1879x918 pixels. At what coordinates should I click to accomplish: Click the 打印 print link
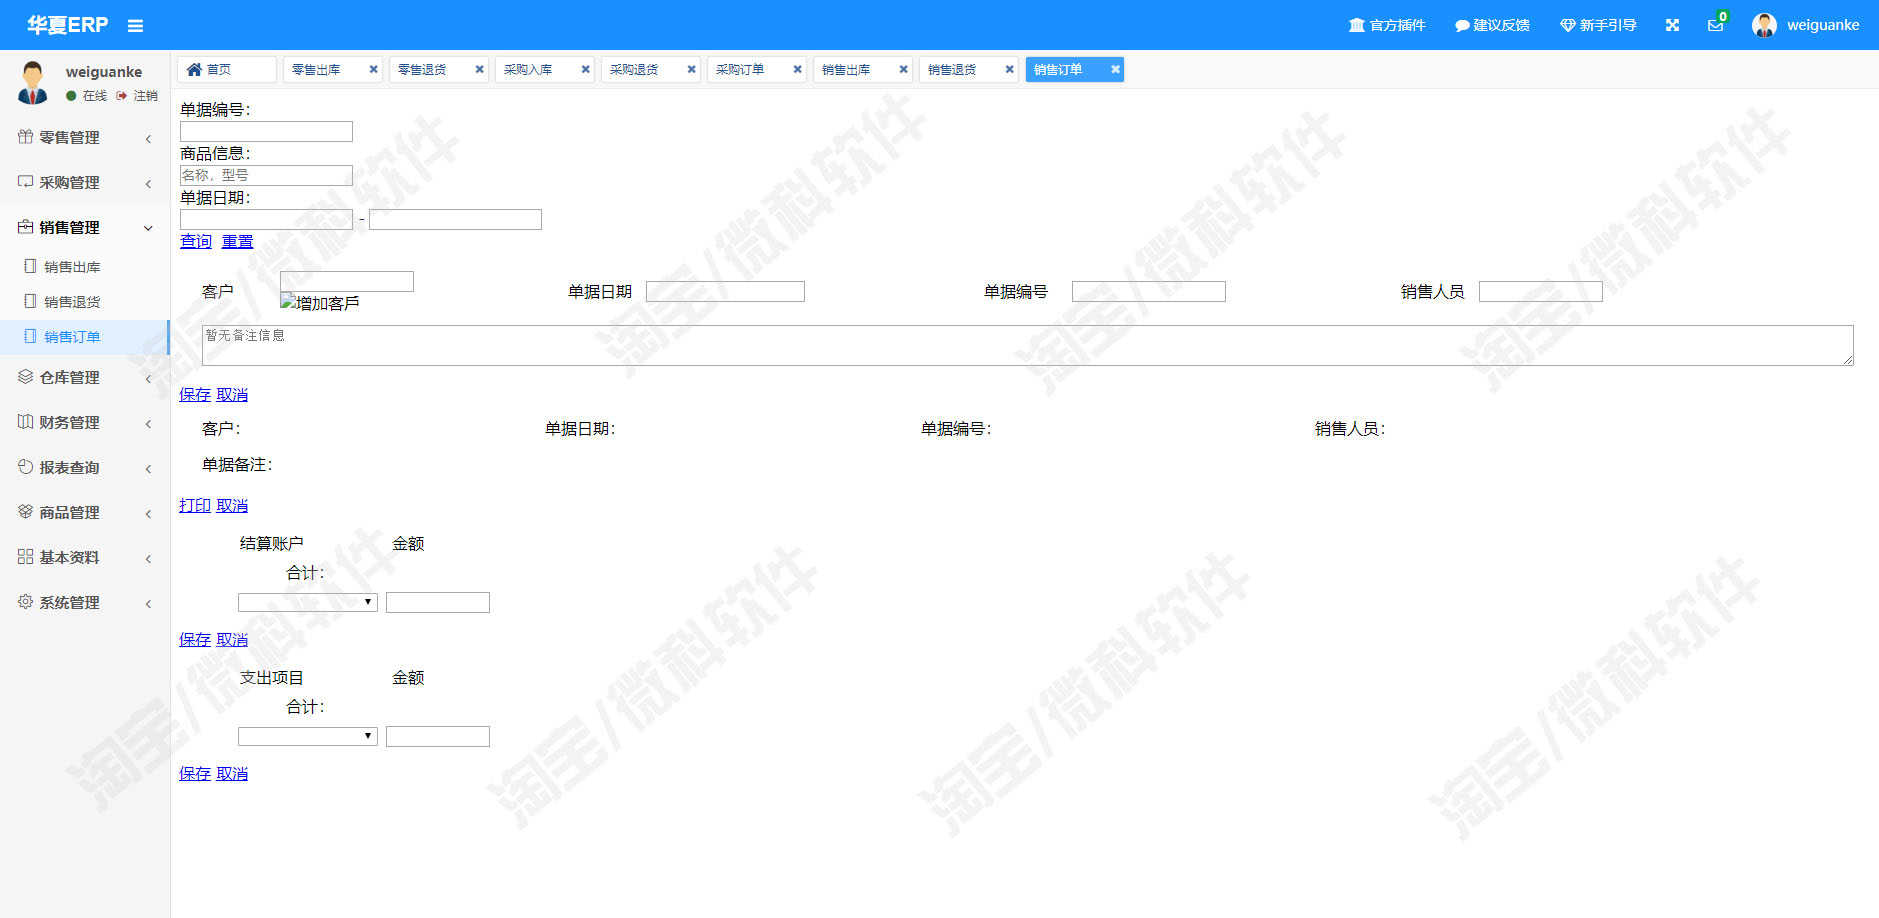[x=195, y=506]
